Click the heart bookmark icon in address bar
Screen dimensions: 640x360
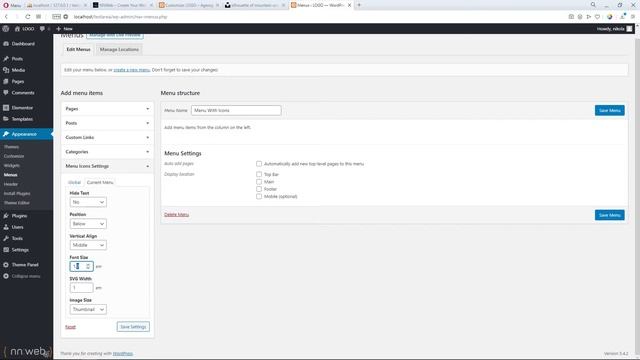pyautogui.click(x=597, y=17)
